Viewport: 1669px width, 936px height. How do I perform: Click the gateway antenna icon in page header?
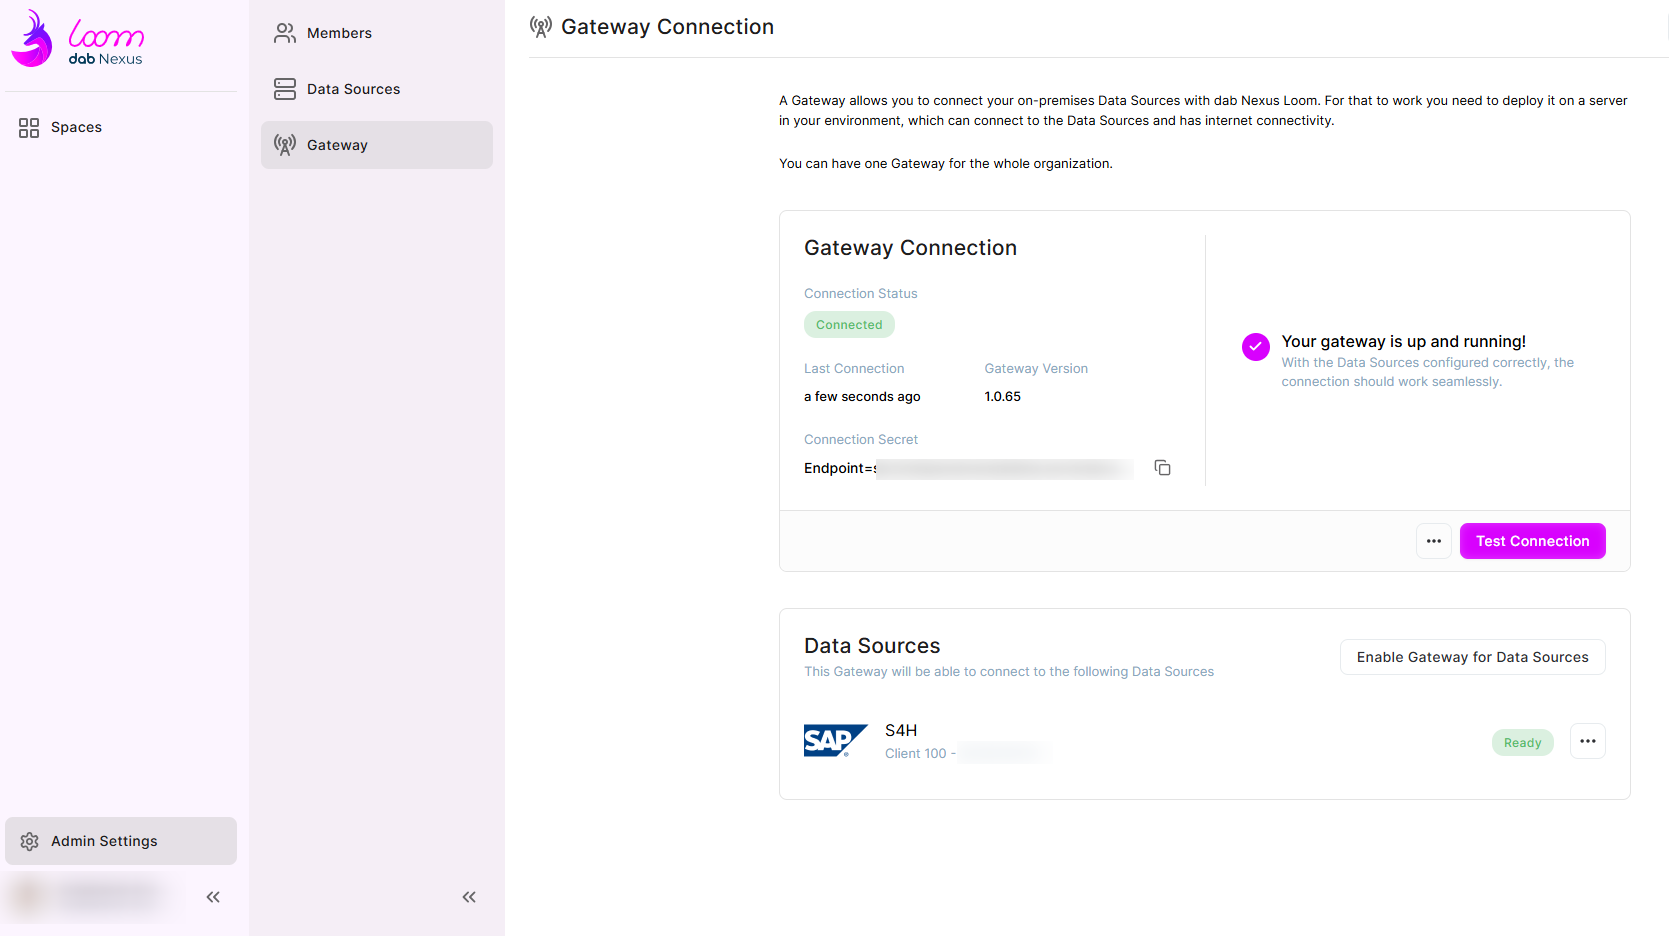click(541, 27)
